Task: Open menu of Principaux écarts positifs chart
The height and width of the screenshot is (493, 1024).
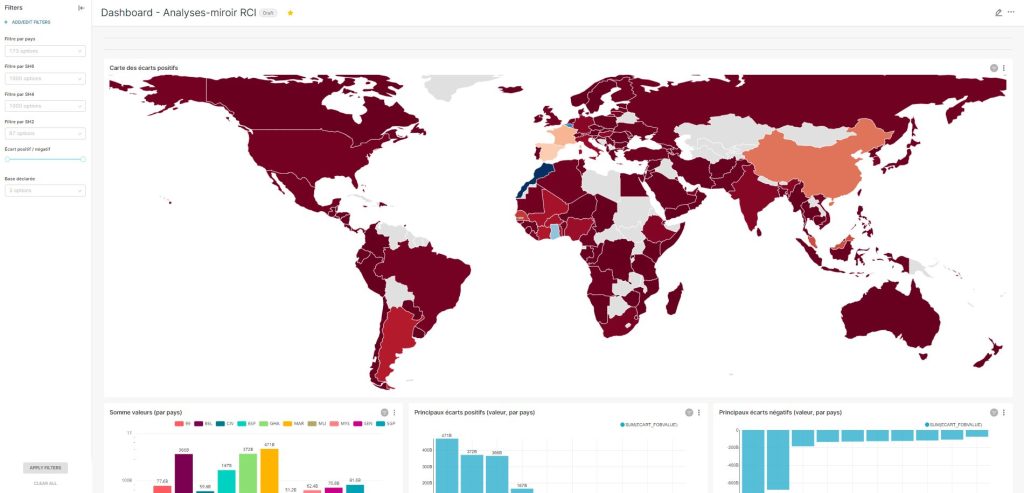Action: pyautogui.click(x=699, y=413)
